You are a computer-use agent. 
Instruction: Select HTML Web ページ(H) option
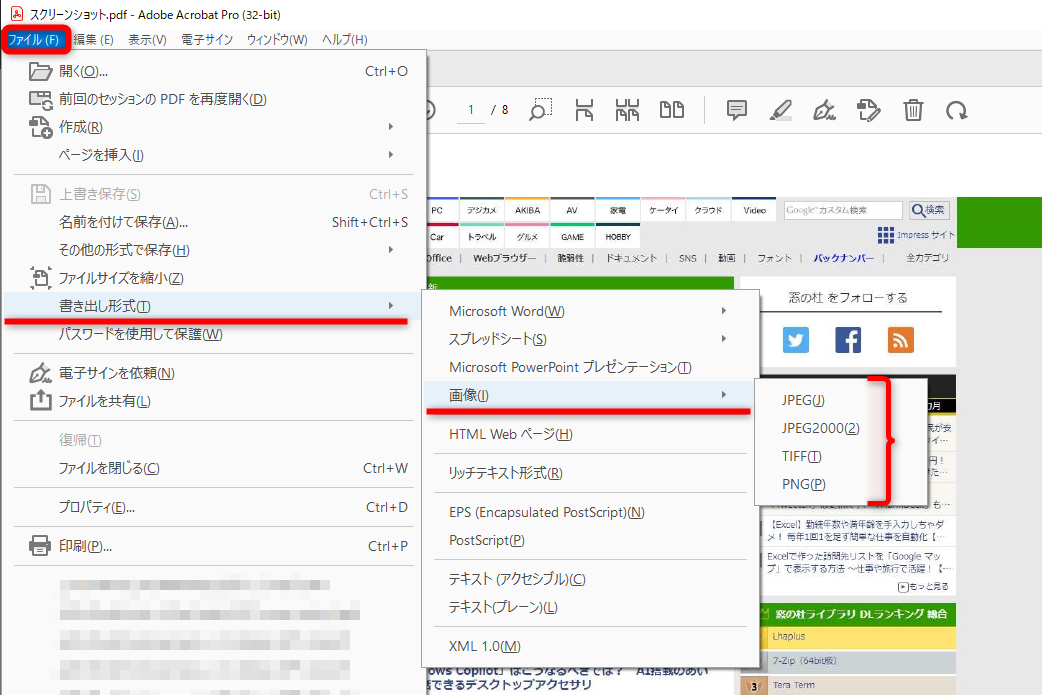click(510, 435)
